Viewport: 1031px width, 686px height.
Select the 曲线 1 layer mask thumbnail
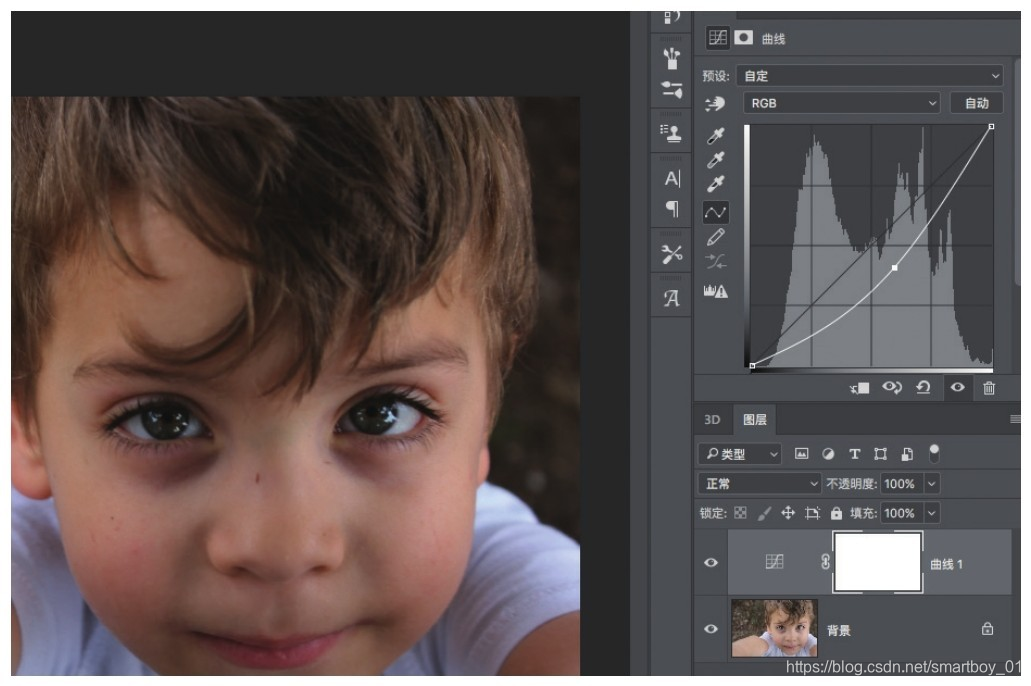click(x=878, y=562)
